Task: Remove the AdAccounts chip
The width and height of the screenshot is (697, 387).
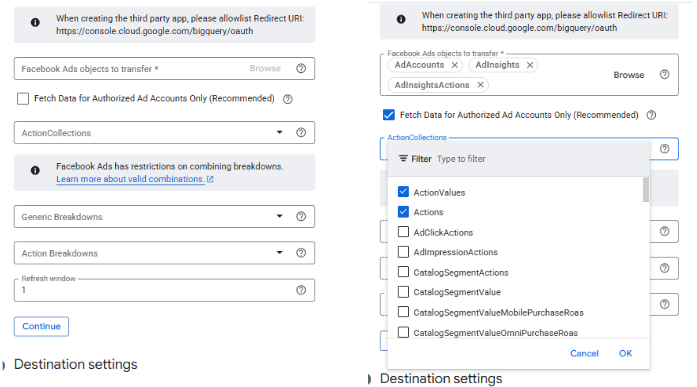Action: coord(454,65)
